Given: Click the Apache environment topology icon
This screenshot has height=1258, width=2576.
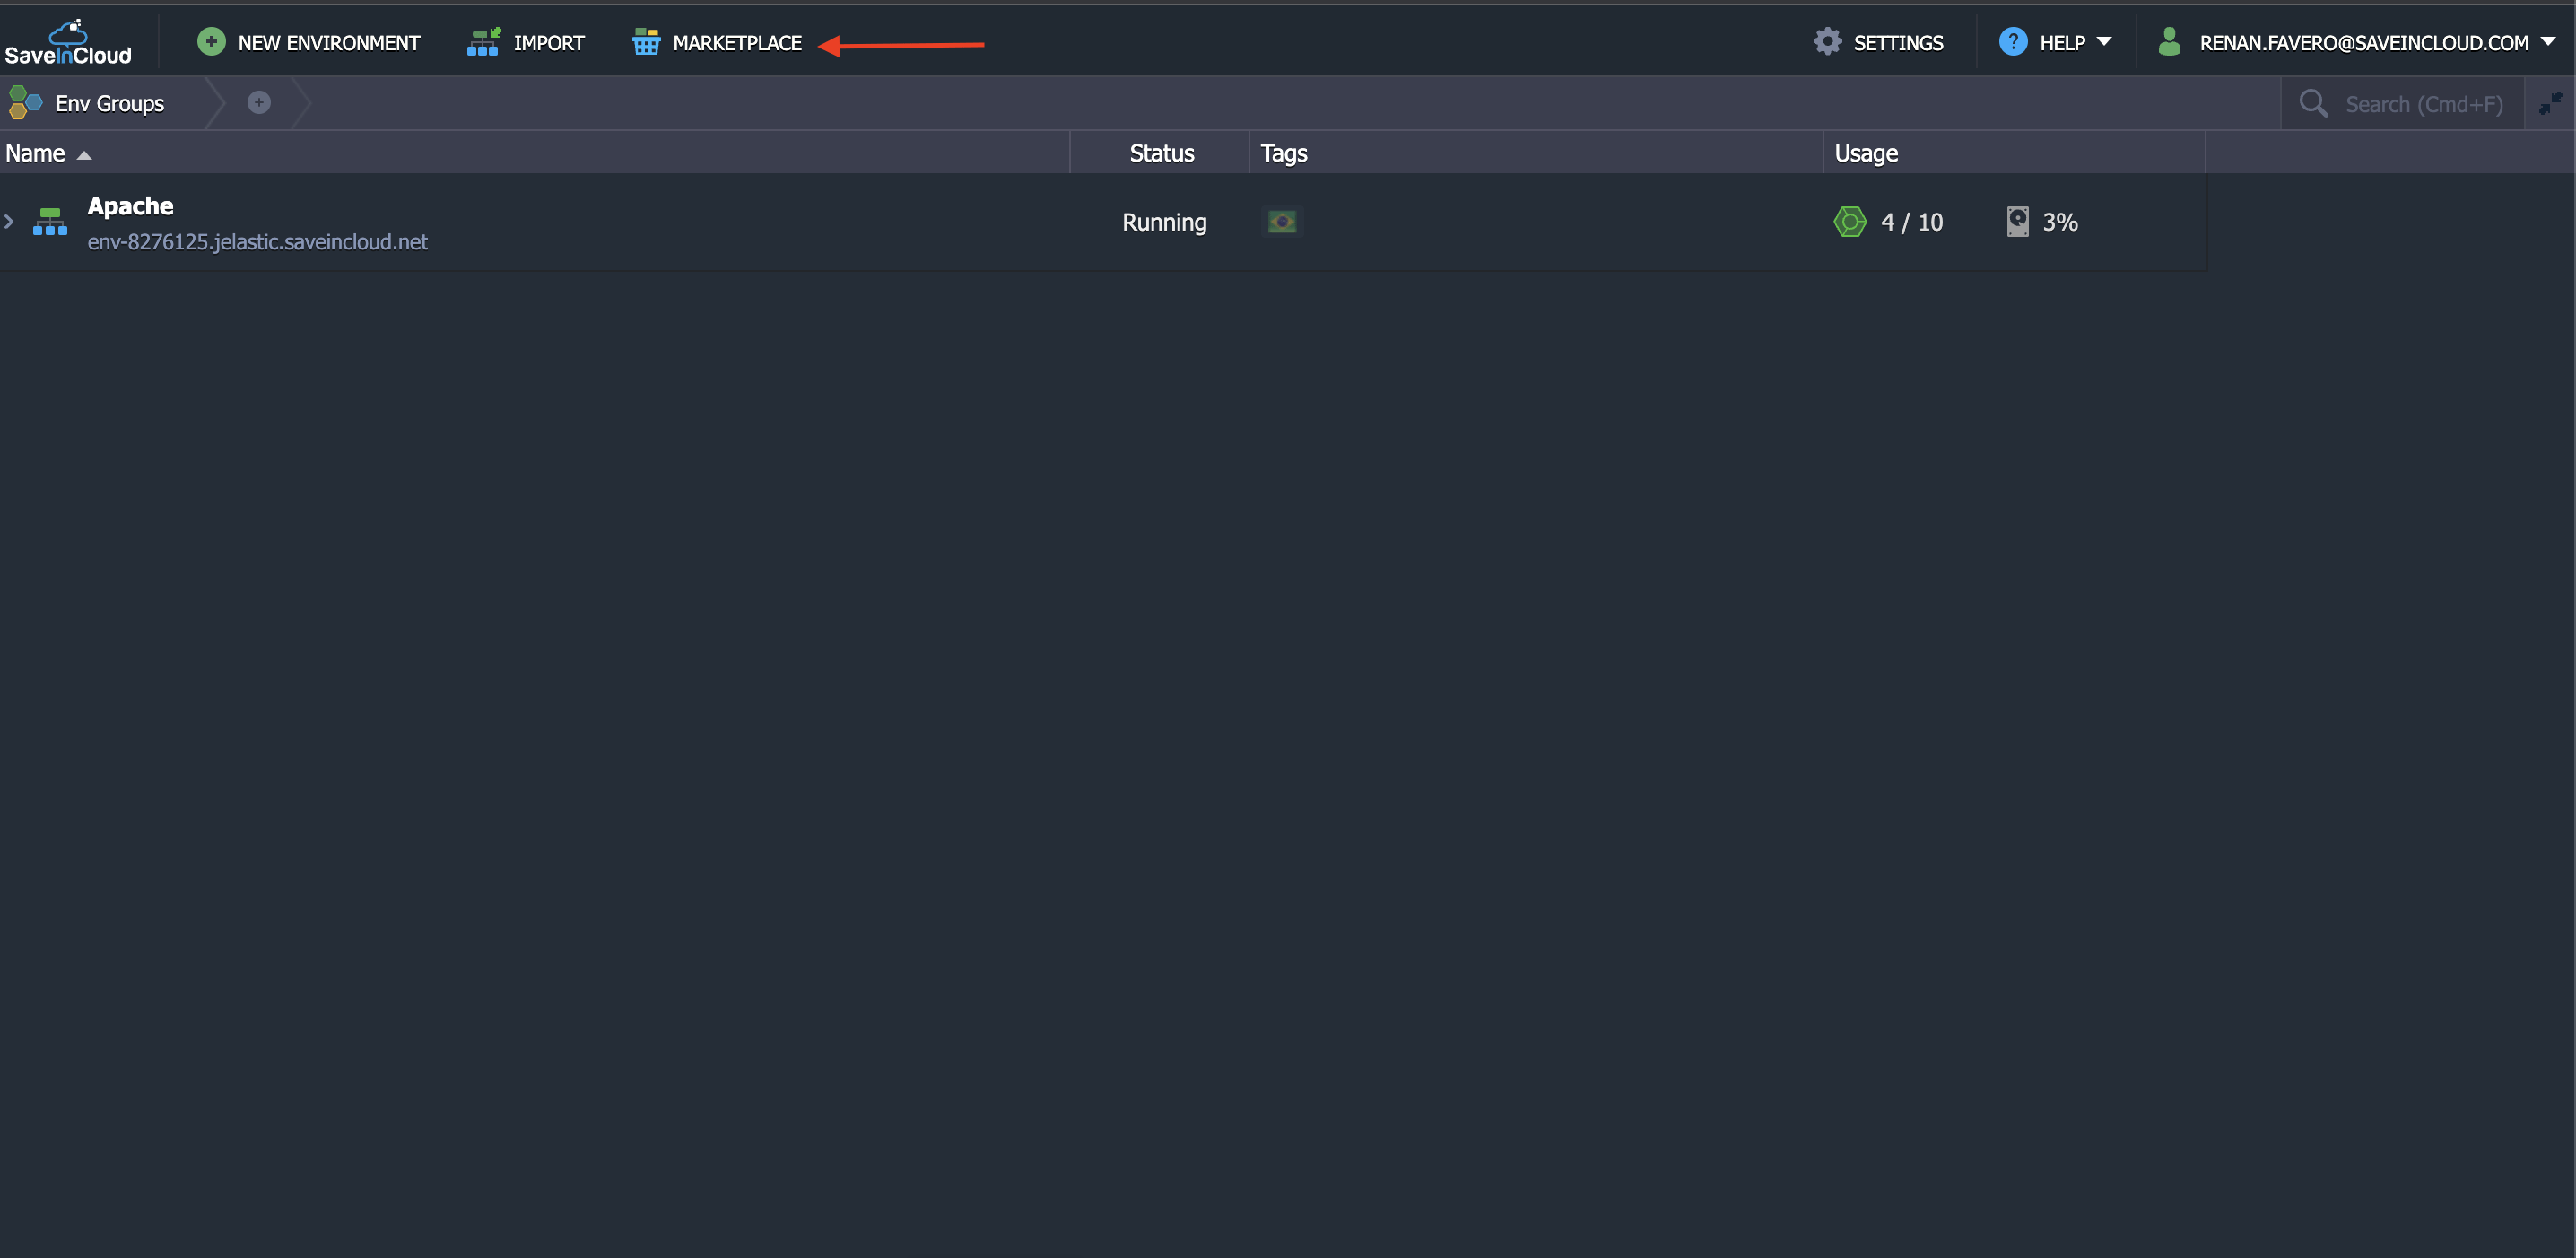Looking at the screenshot, I should (50, 221).
